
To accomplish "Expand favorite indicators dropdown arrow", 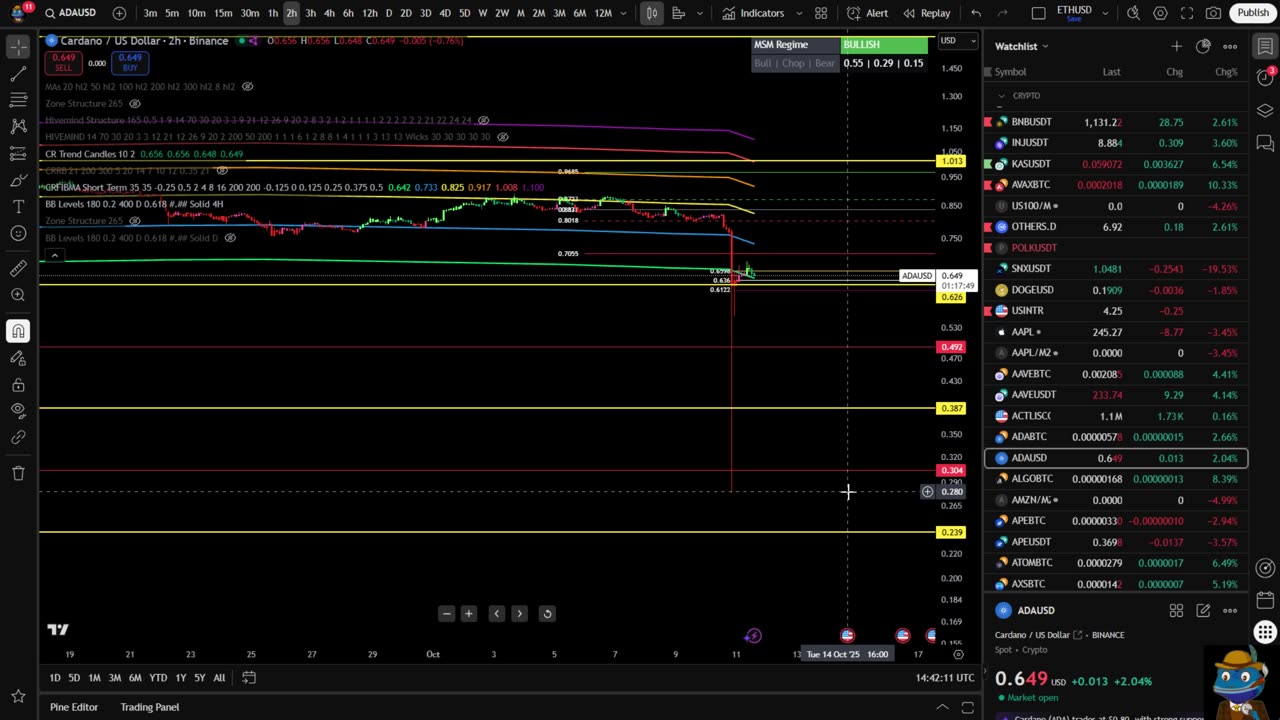I will [x=800, y=13].
